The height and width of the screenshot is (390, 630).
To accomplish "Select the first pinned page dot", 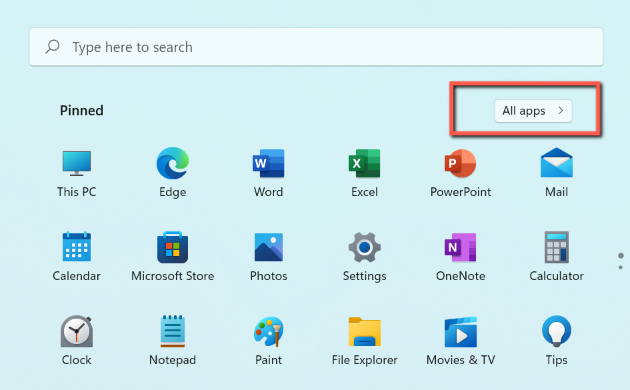I will tap(621, 256).
